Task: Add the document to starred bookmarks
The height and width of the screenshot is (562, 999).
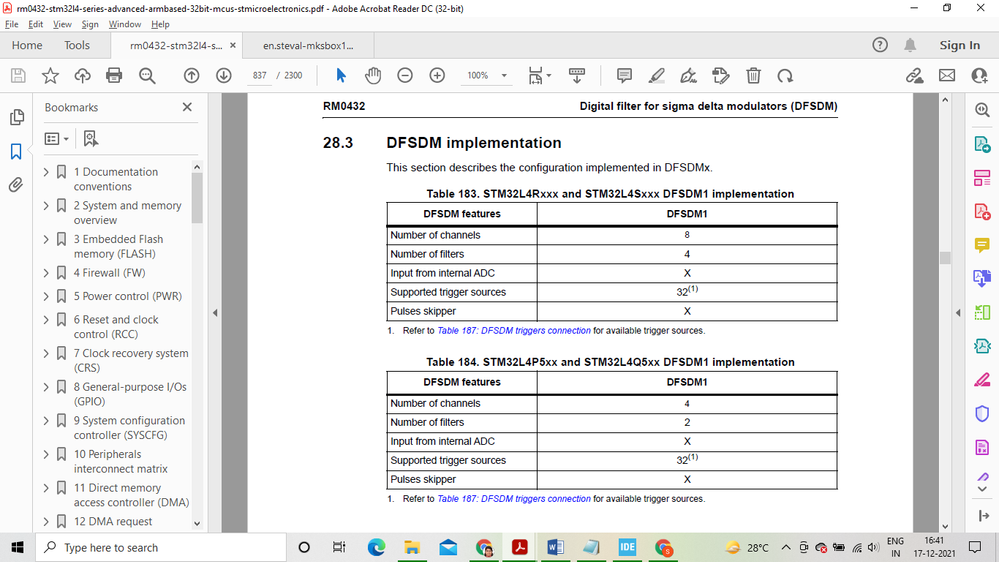Action: pos(50,76)
